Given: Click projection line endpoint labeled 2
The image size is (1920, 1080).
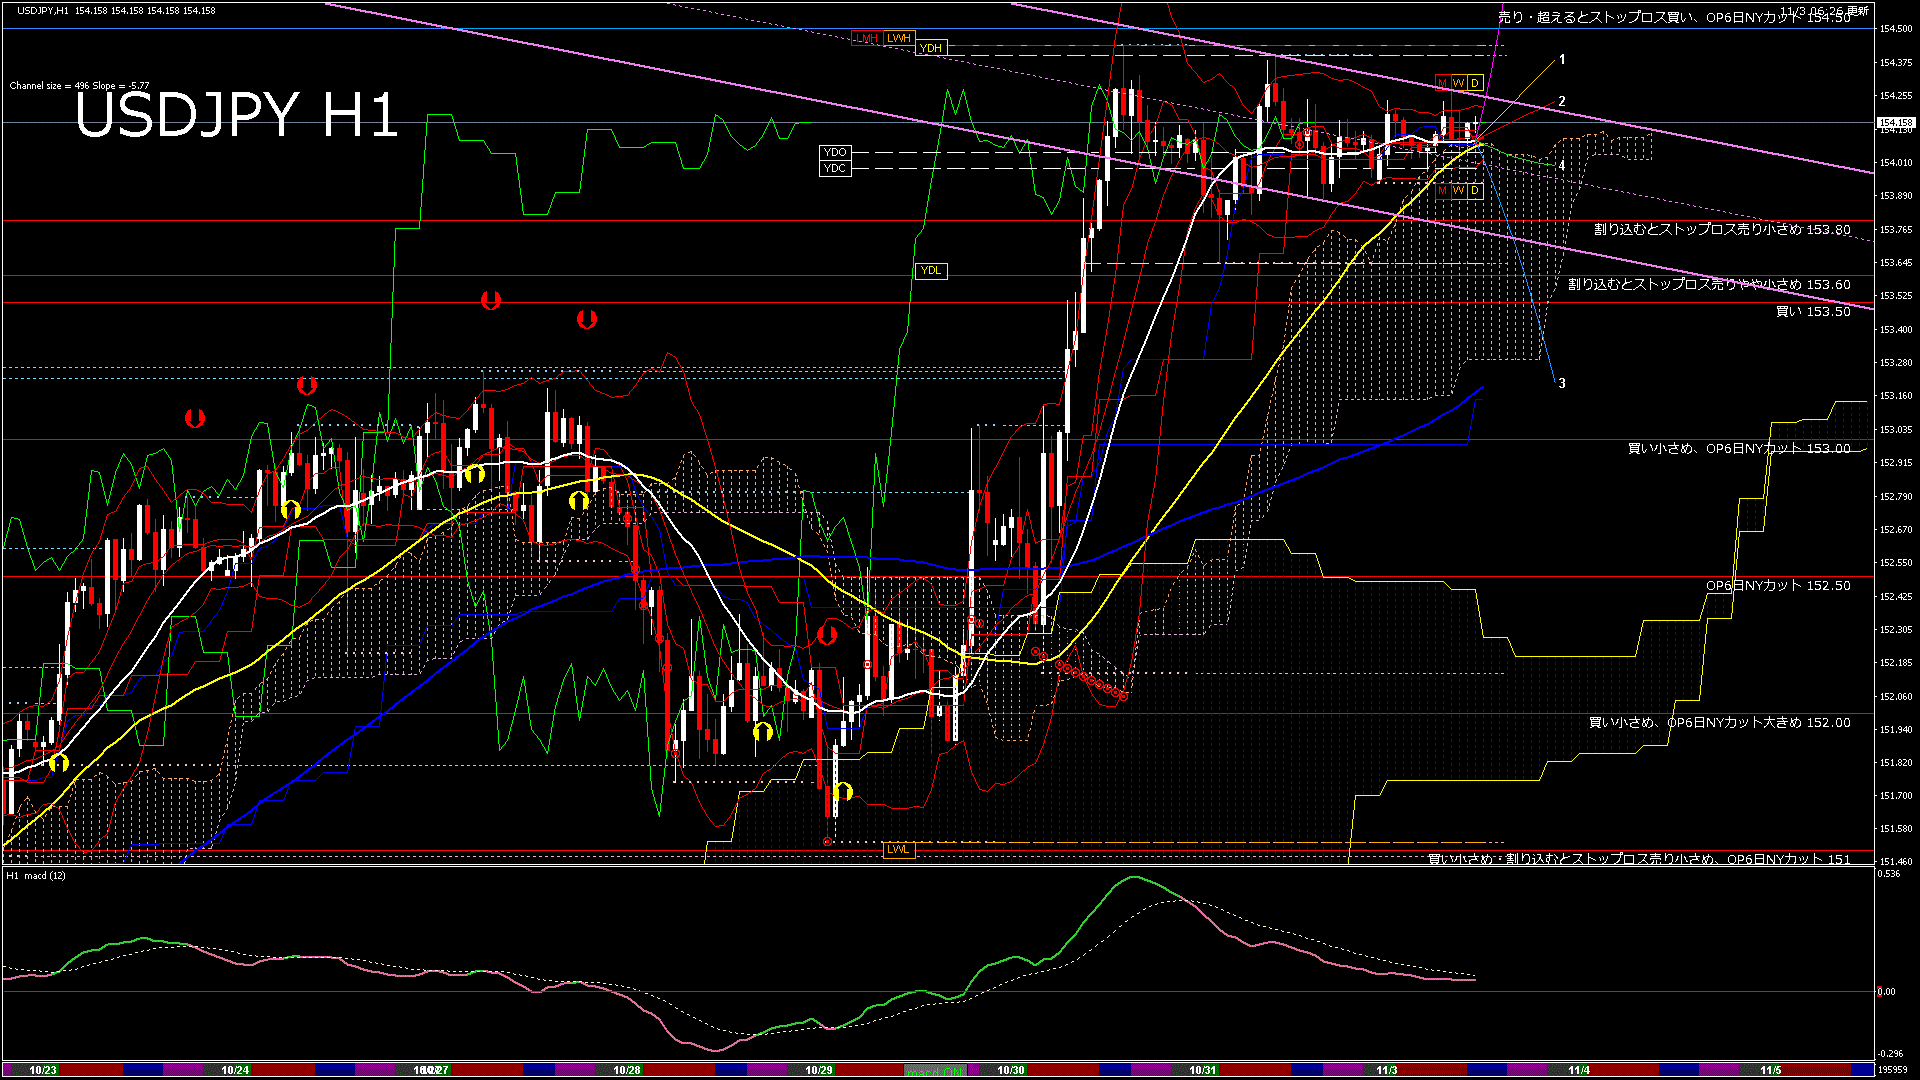Looking at the screenshot, I should coord(1562,102).
